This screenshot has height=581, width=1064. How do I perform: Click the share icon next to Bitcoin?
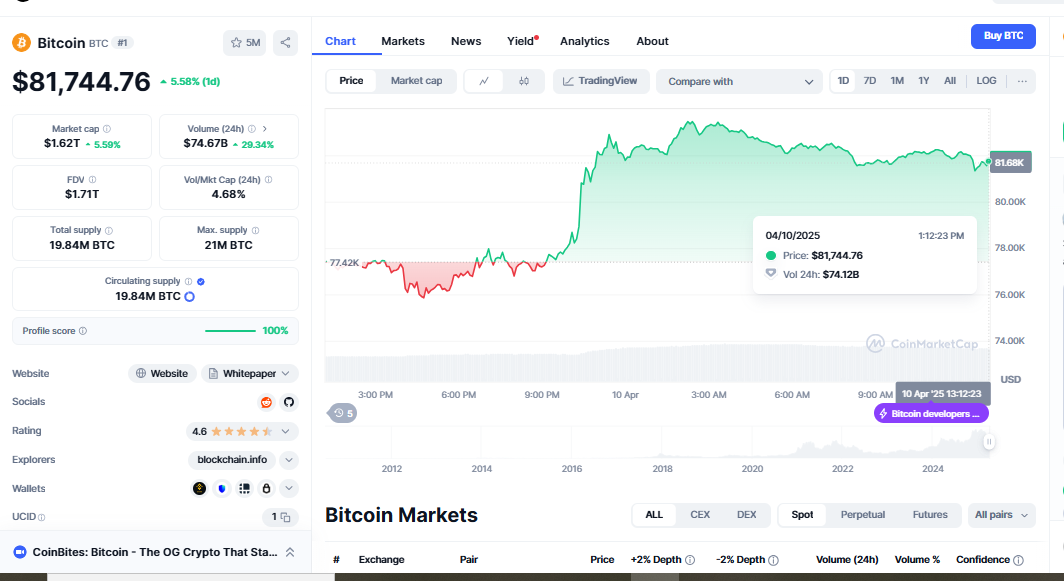(x=286, y=43)
